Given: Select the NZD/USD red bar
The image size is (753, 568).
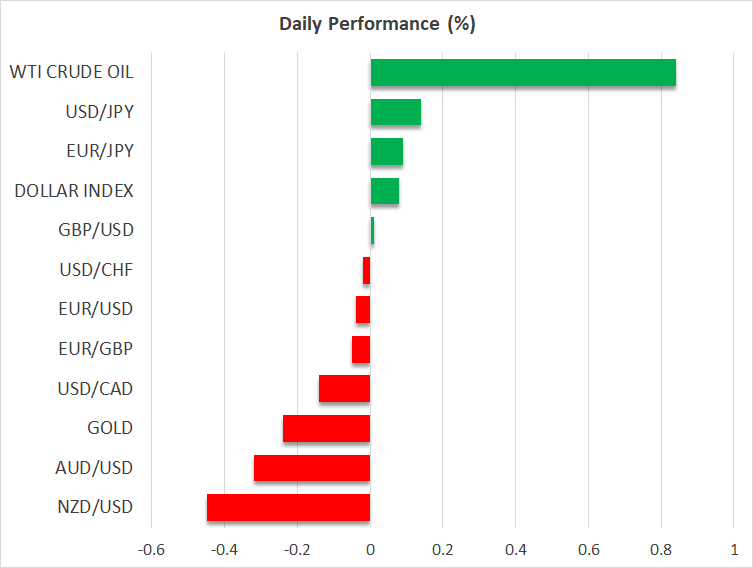Looking at the screenshot, I should point(288,507).
